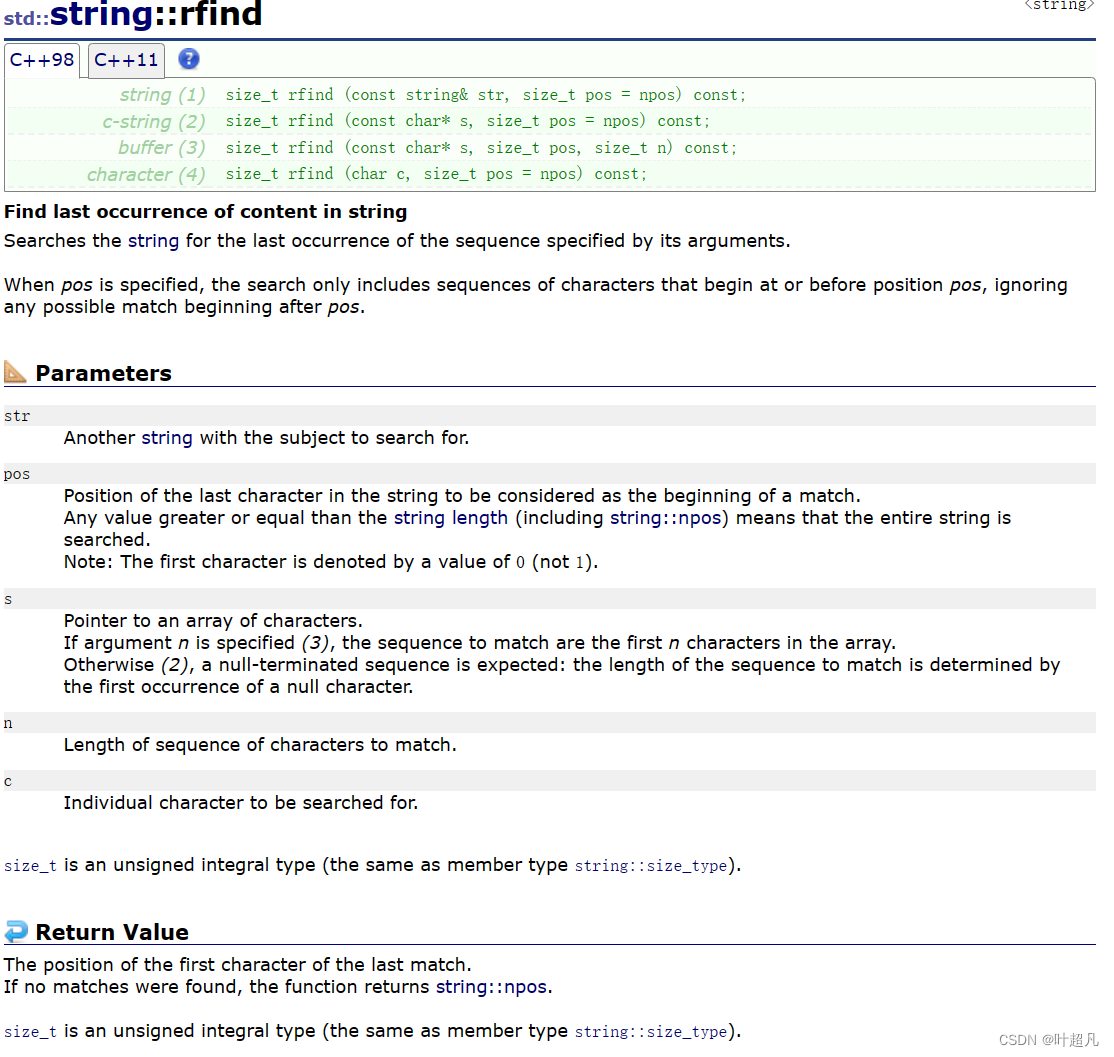
Task: Click the rfind (char c signature line
Action: [436, 174]
